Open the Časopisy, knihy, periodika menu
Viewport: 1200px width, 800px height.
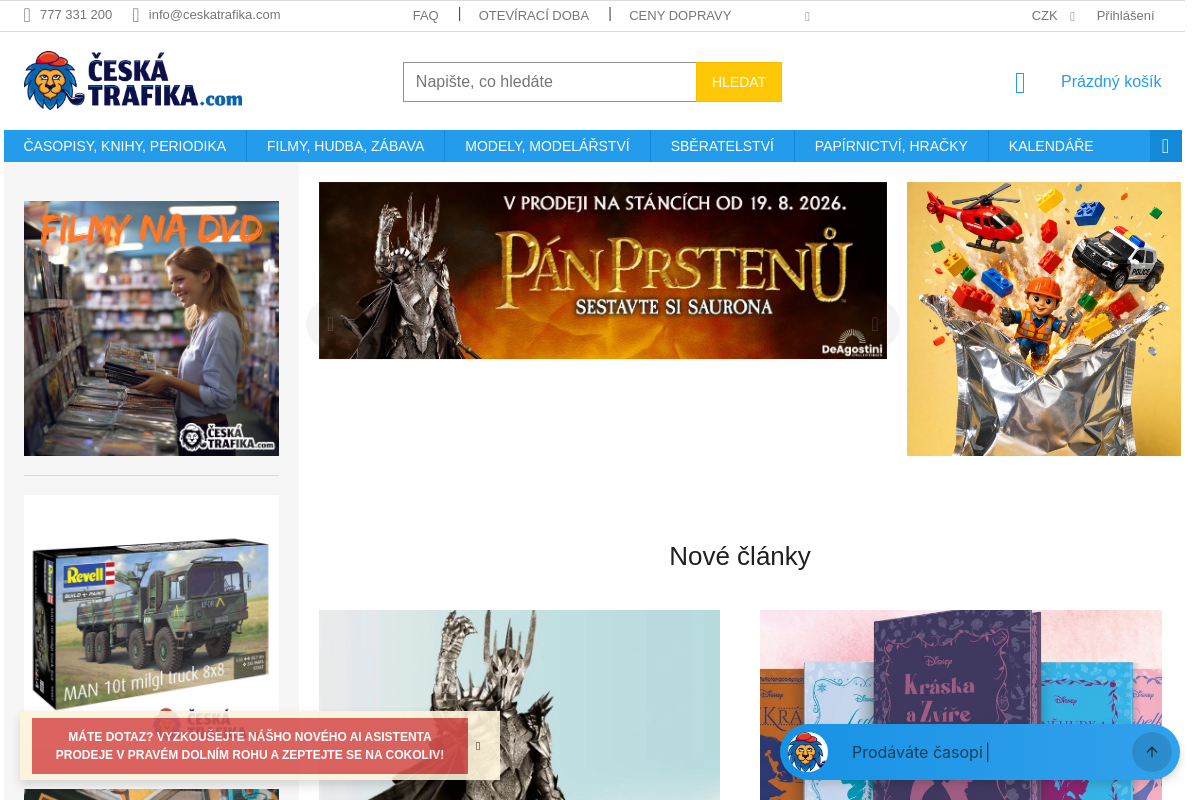(x=125, y=146)
